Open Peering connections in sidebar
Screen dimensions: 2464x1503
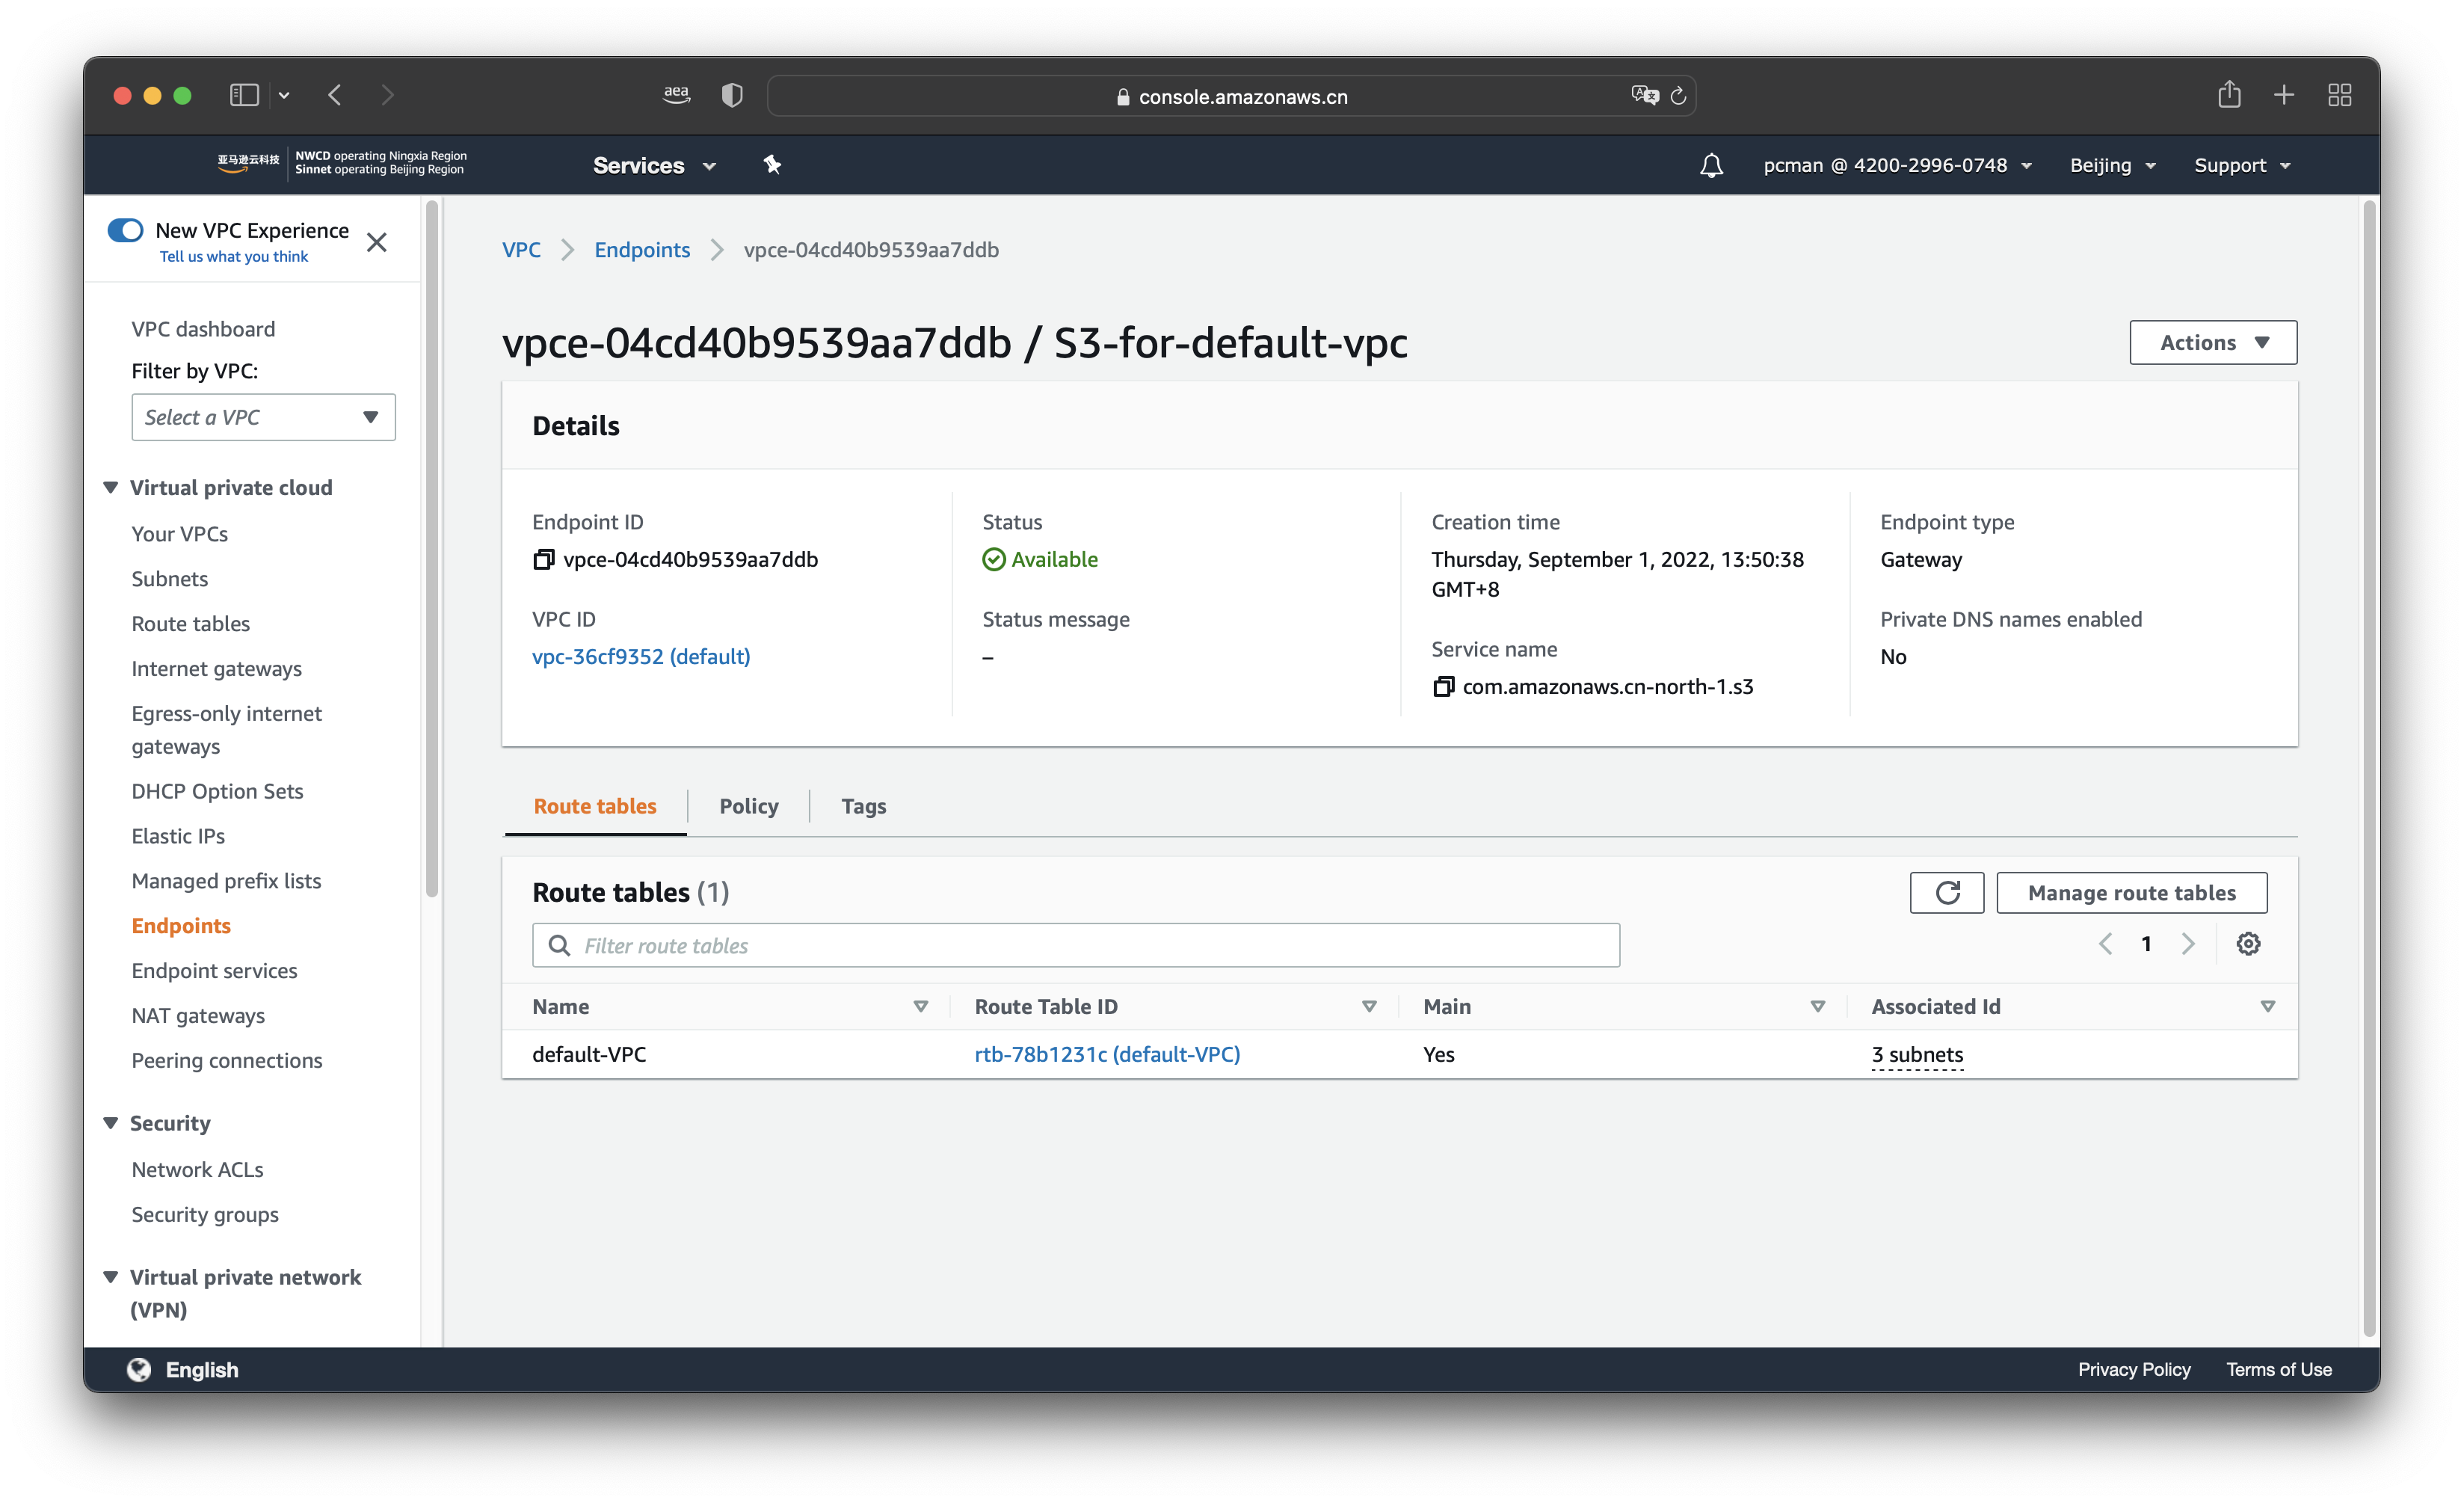pos(227,1061)
